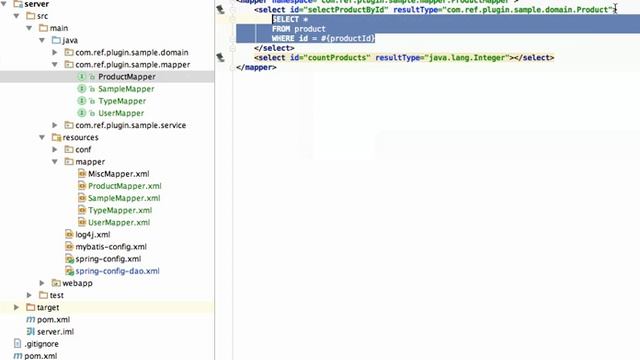Collapse the mapper resources folder arrow
The width and height of the screenshot is (640, 360).
pyautogui.click(x=55, y=162)
